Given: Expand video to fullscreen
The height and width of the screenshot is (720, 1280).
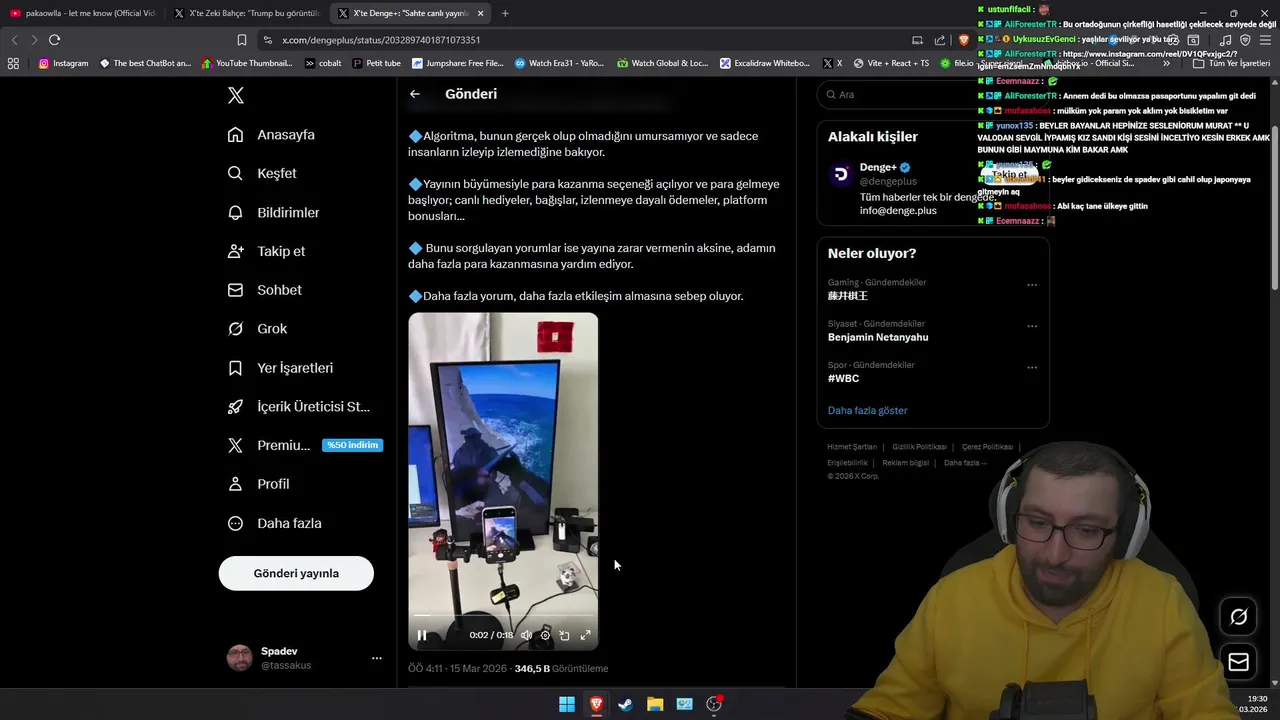Looking at the screenshot, I should 585,635.
